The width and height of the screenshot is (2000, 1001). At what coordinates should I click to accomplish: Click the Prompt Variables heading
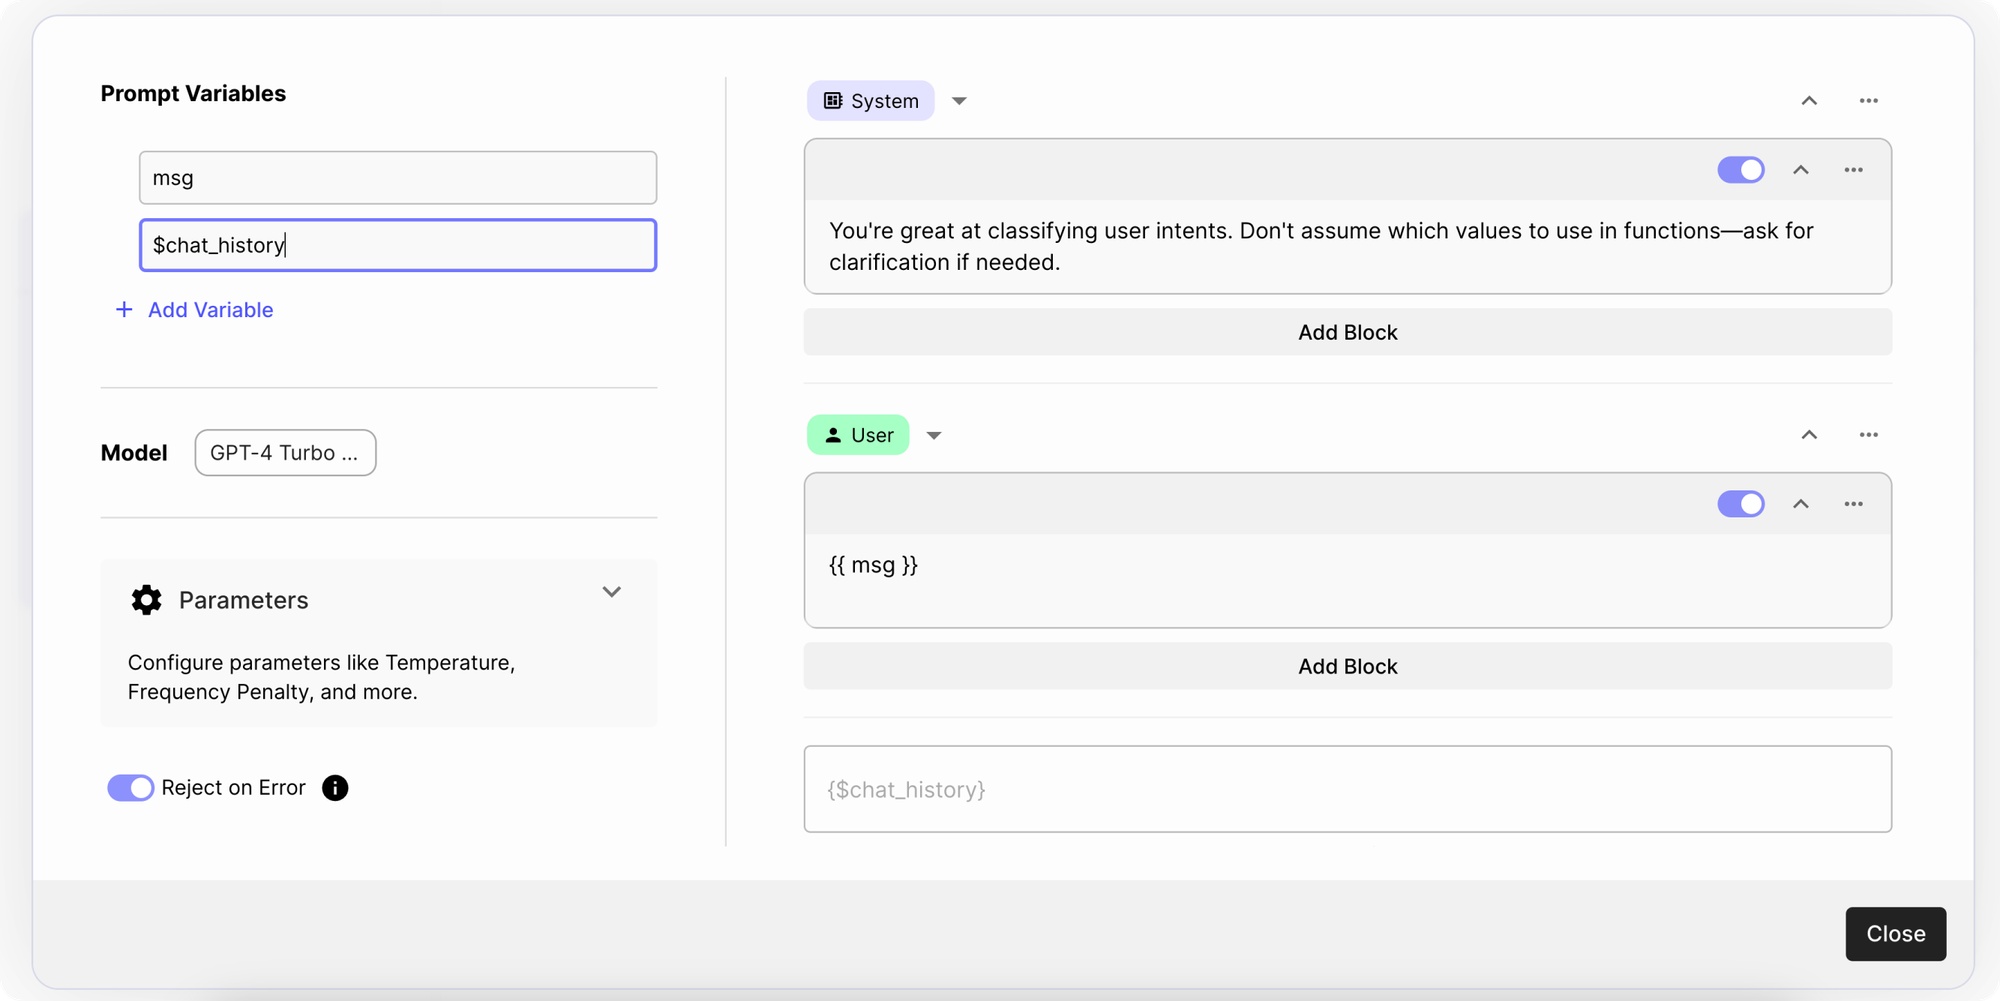(x=193, y=94)
